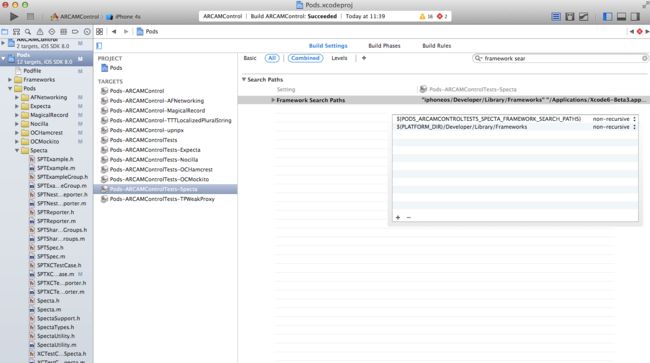This screenshot has width=650, height=363.
Task: Choose the iPhone 4s destination
Action: click(x=123, y=17)
